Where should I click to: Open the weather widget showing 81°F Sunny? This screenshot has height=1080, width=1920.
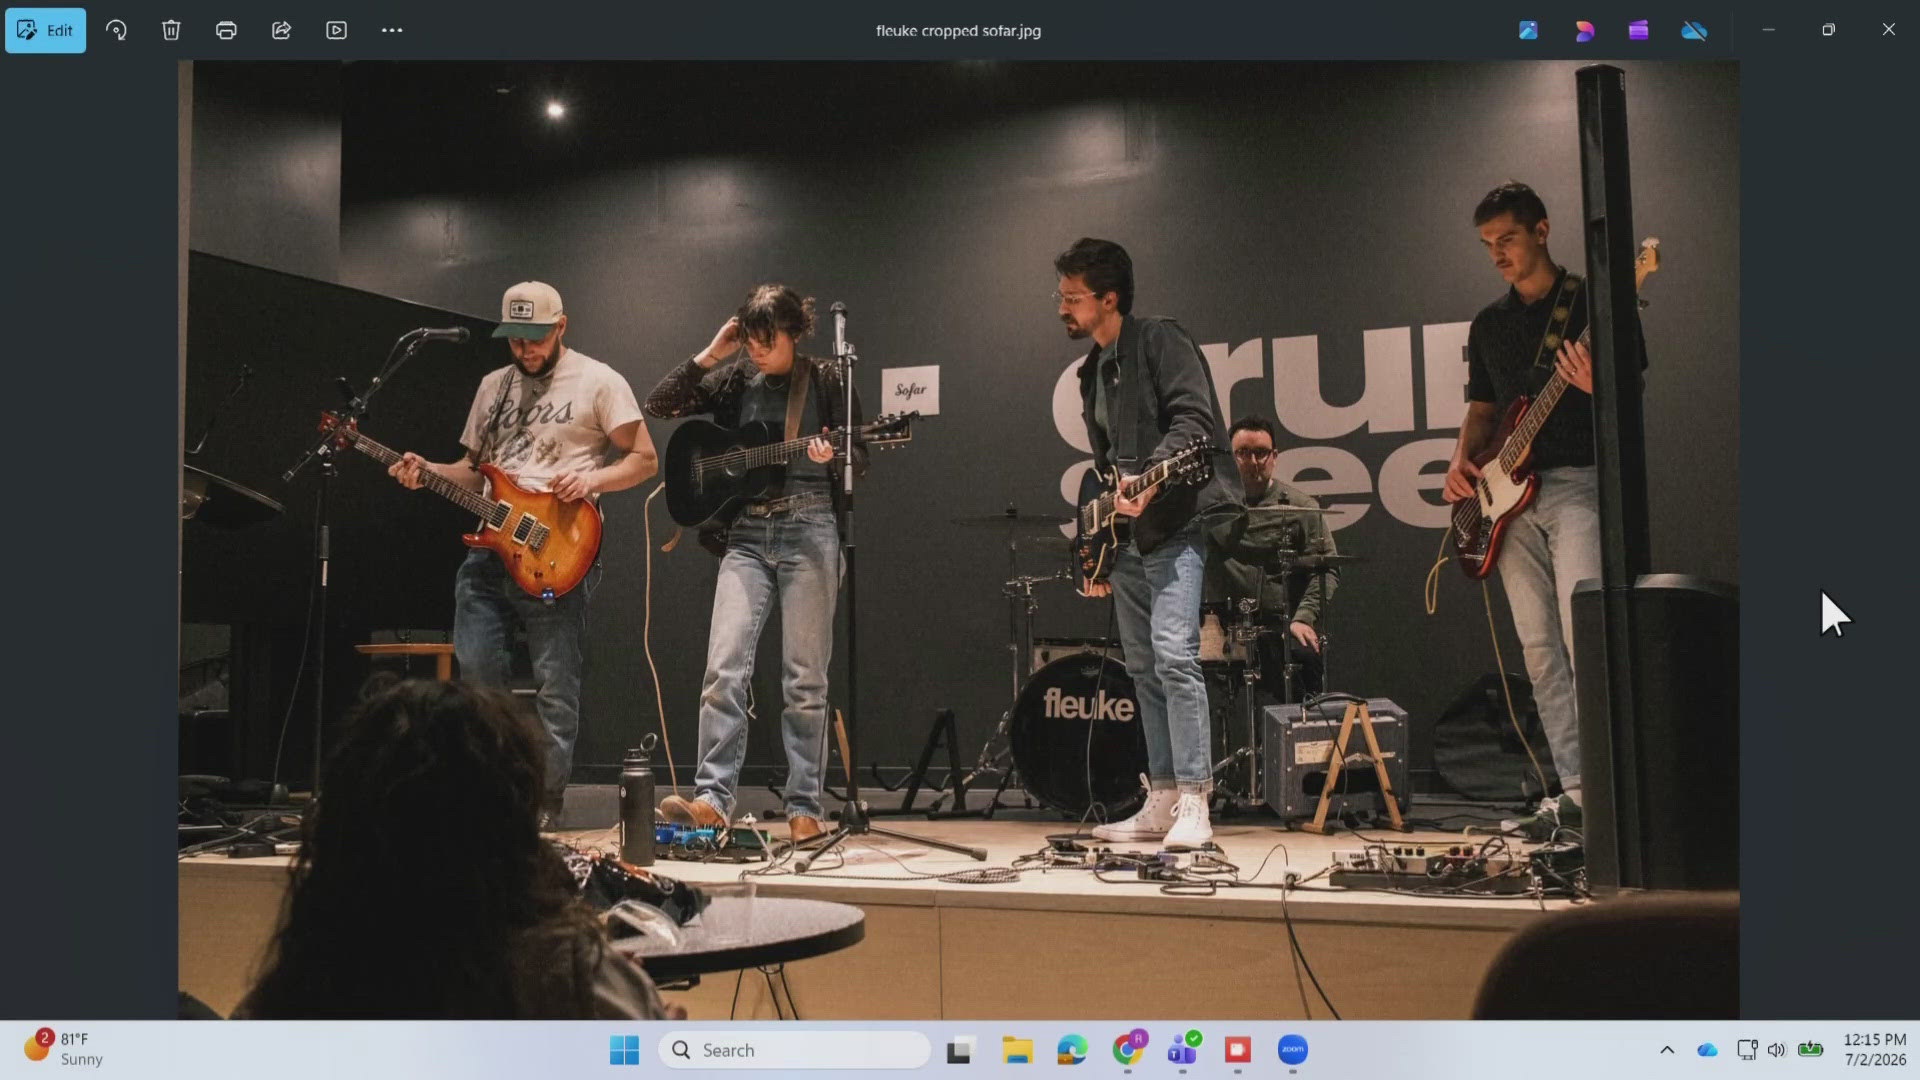[x=64, y=1049]
